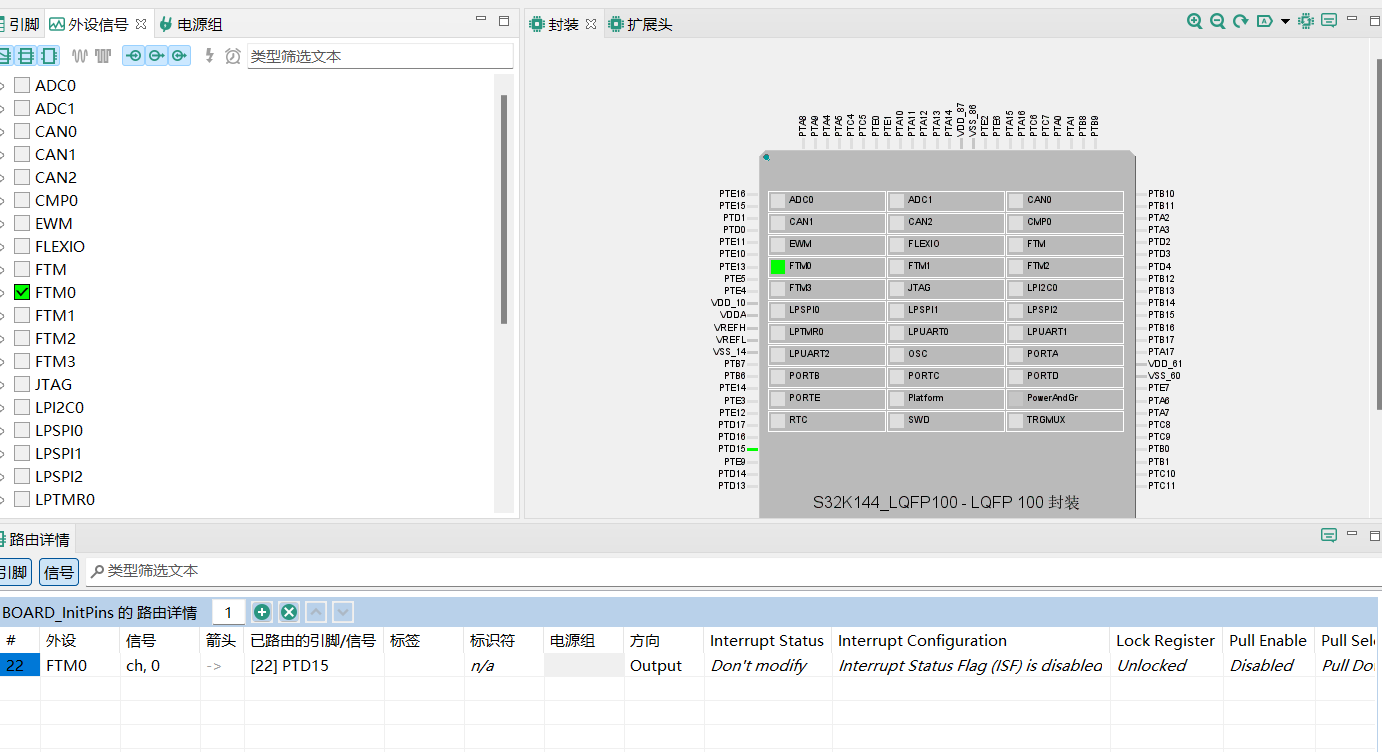Toggle the third routed-signal arrow filter
The image size is (1382, 752).
(179, 56)
